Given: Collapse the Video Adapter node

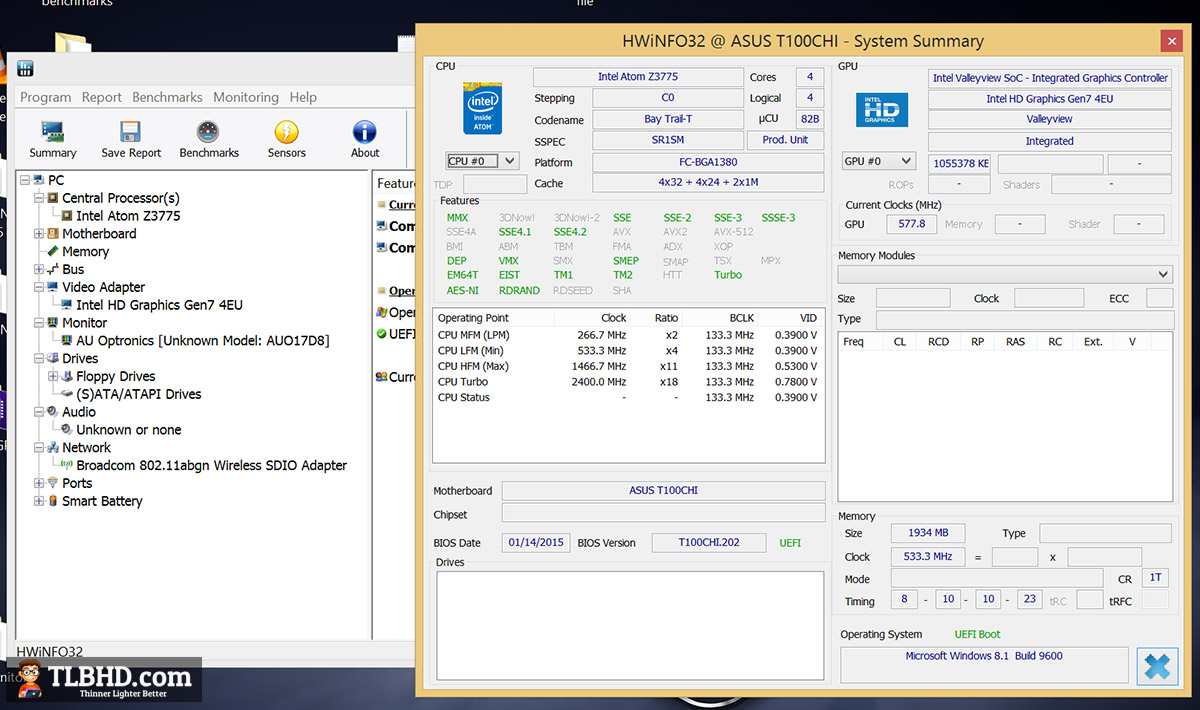Looking at the screenshot, I should pos(39,287).
